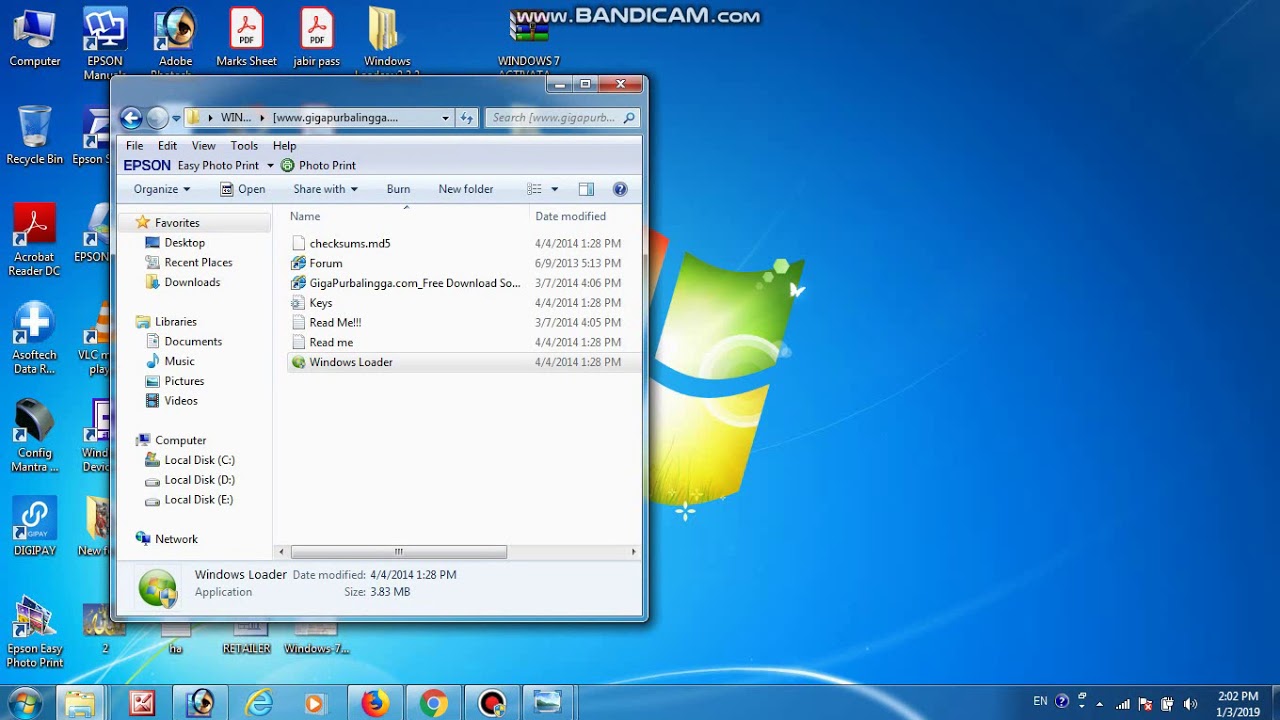The height and width of the screenshot is (720, 1280).
Task: Open the Edit menu
Action: tap(167, 146)
